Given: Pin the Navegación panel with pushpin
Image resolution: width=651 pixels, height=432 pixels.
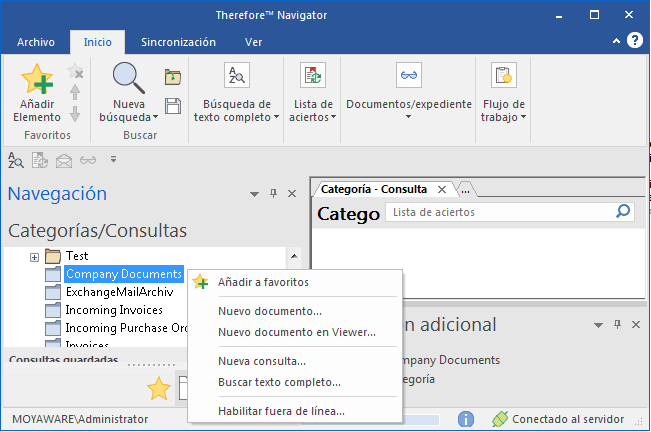Looking at the screenshot, I should tap(273, 194).
